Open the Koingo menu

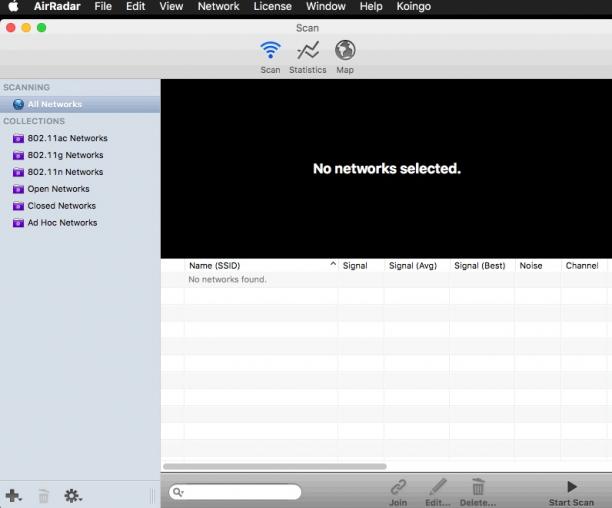click(x=414, y=6)
